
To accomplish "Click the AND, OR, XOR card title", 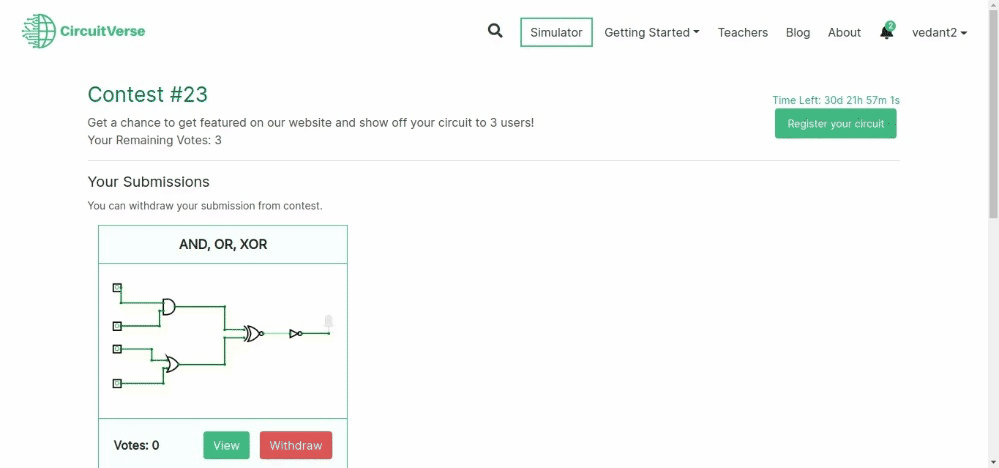I will 223,244.
